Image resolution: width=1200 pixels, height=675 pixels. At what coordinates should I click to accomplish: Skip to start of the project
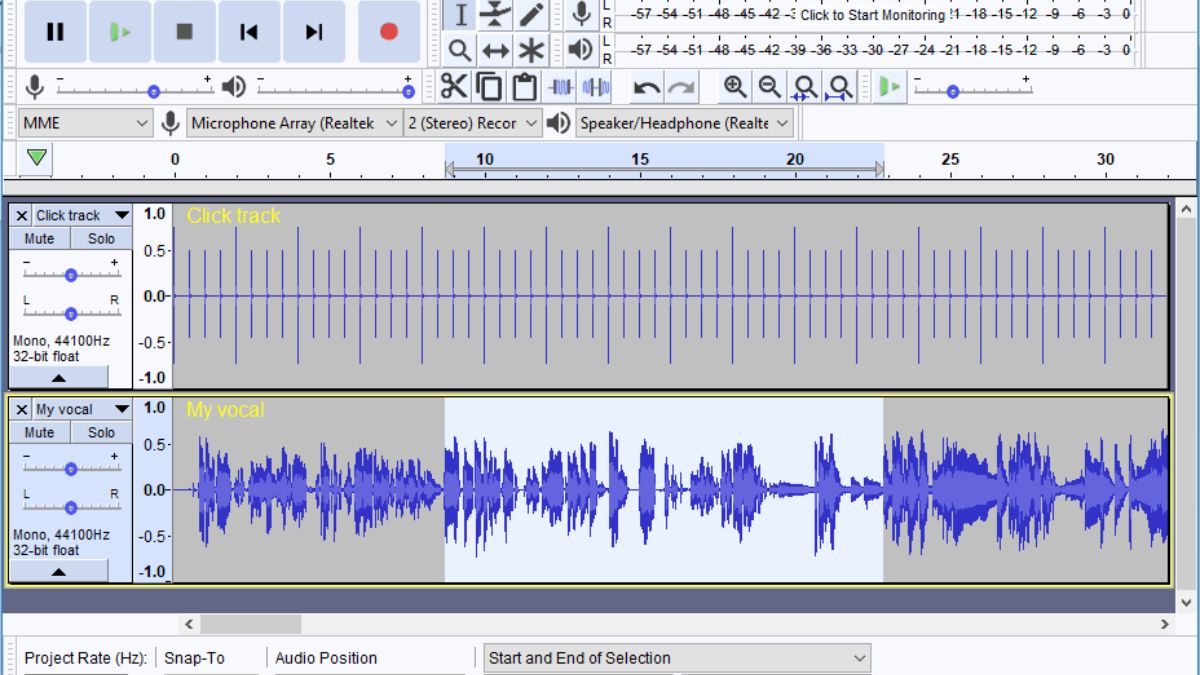click(x=249, y=32)
